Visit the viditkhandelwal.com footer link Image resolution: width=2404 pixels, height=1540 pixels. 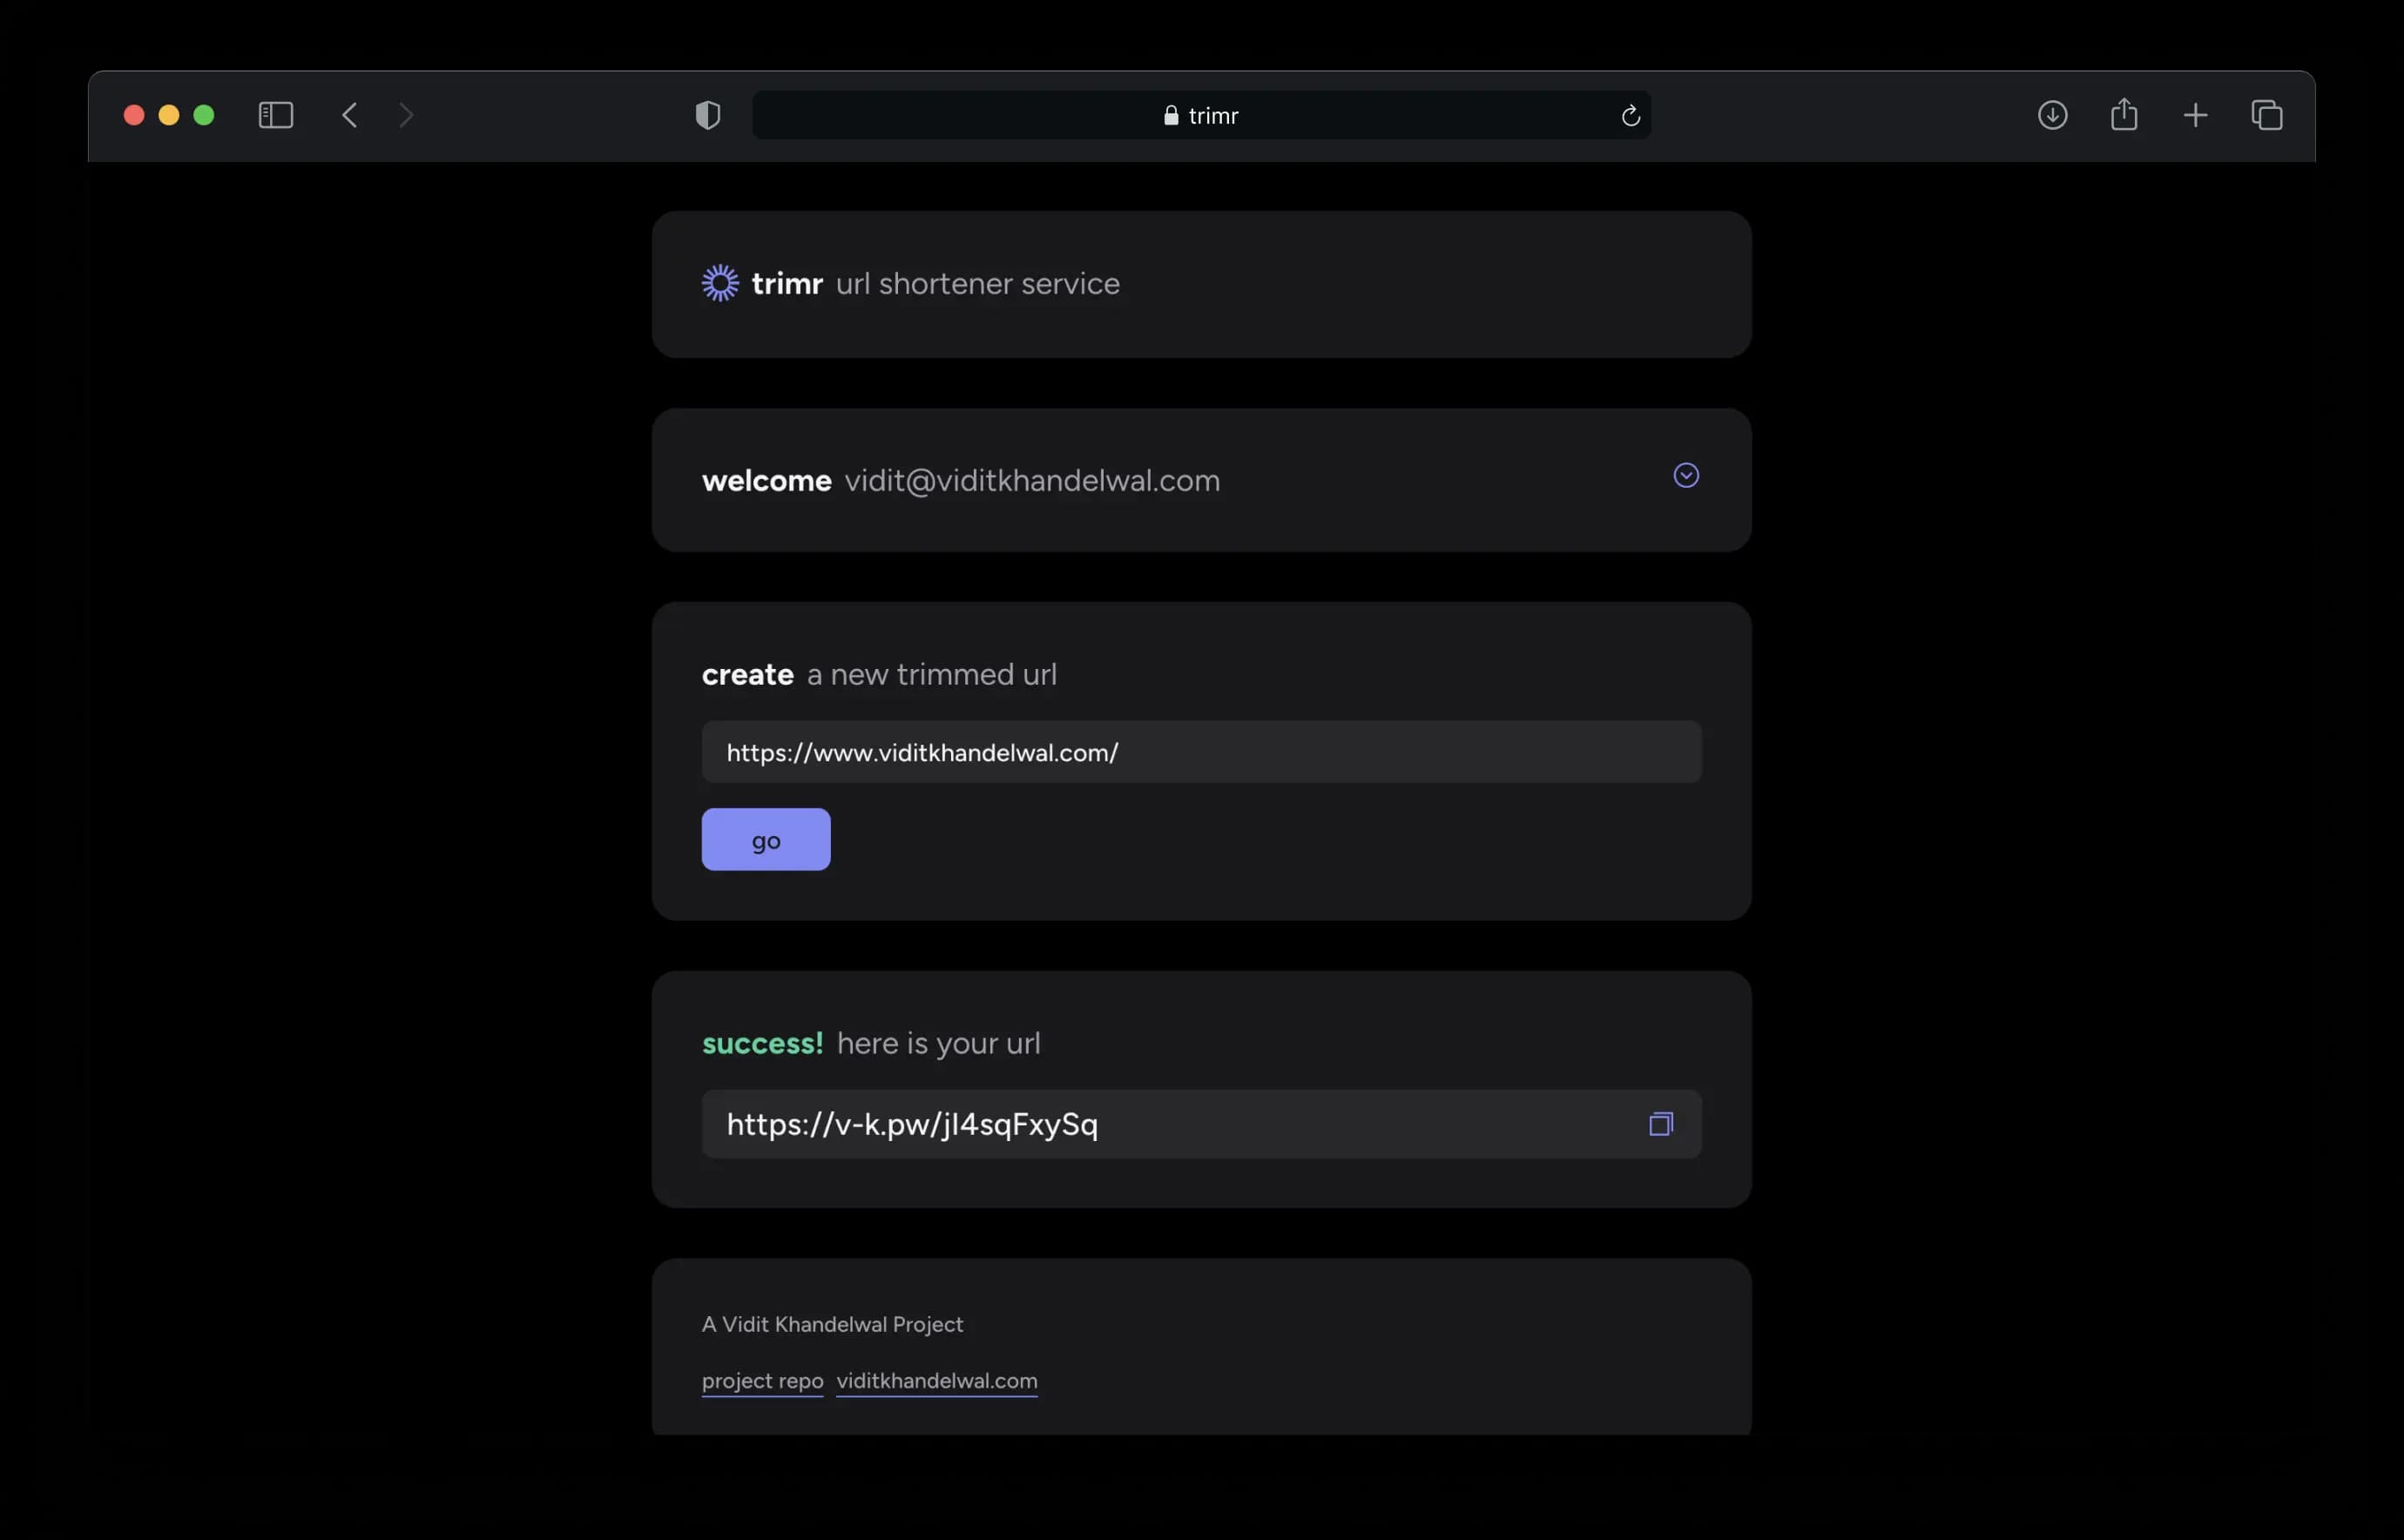[x=936, y=1381]
